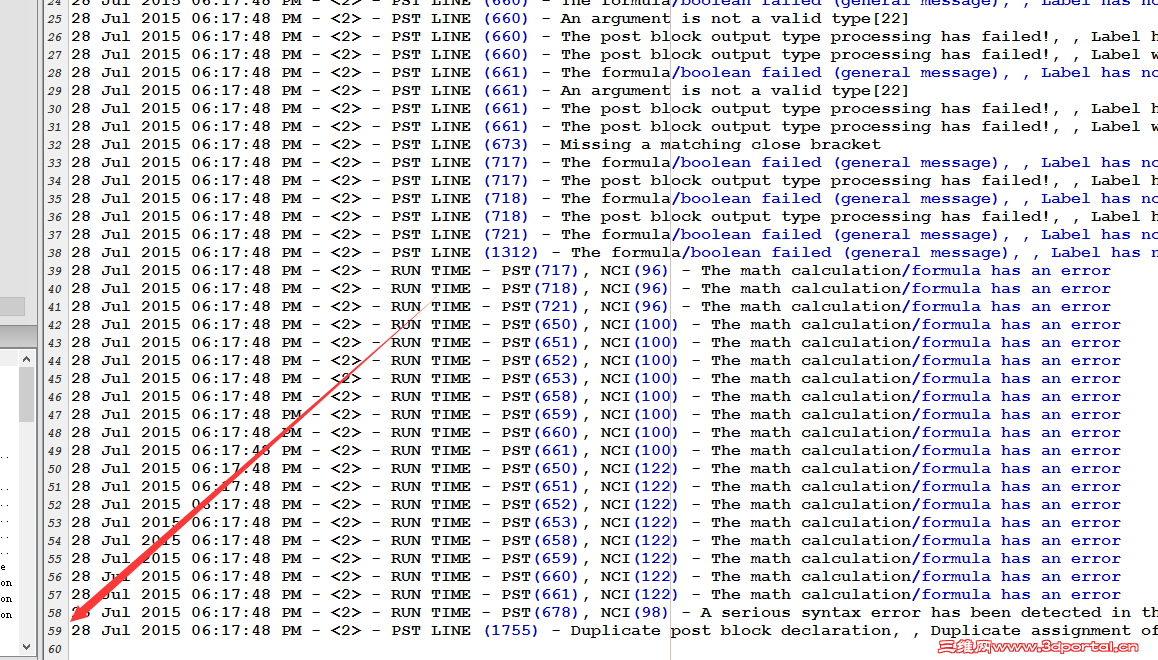This screenshot has height=660, width=1158.
Task: Click 'PST(658)' on line 46
Action: click(x=541, y=396)
